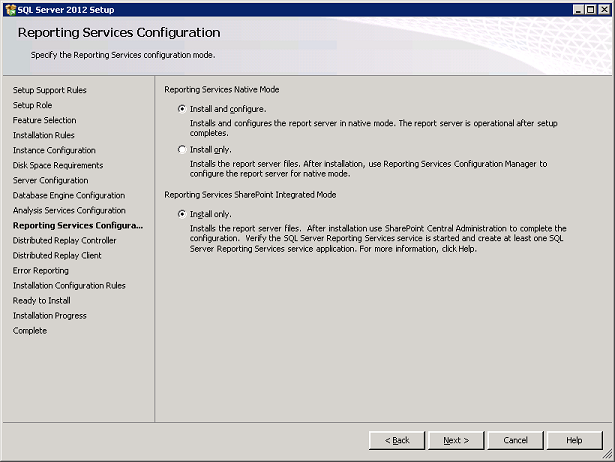Select Analysis Services Configuration step
The image size is (615, 462).
69,210
